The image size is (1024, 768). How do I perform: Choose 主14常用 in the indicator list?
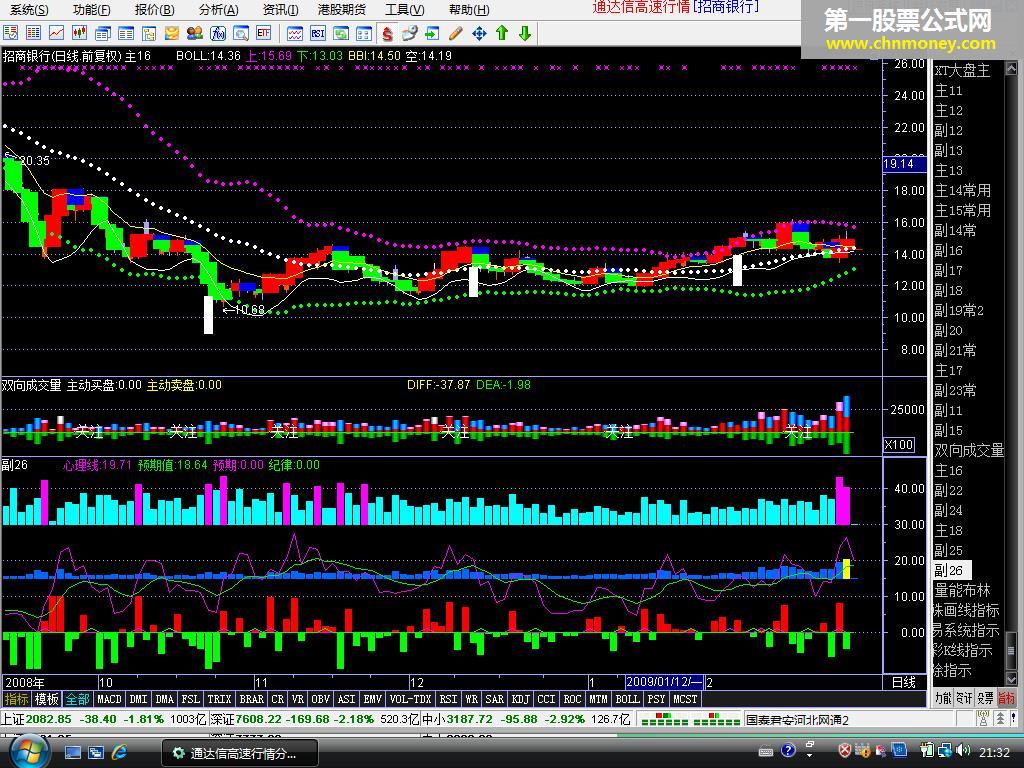963,191
